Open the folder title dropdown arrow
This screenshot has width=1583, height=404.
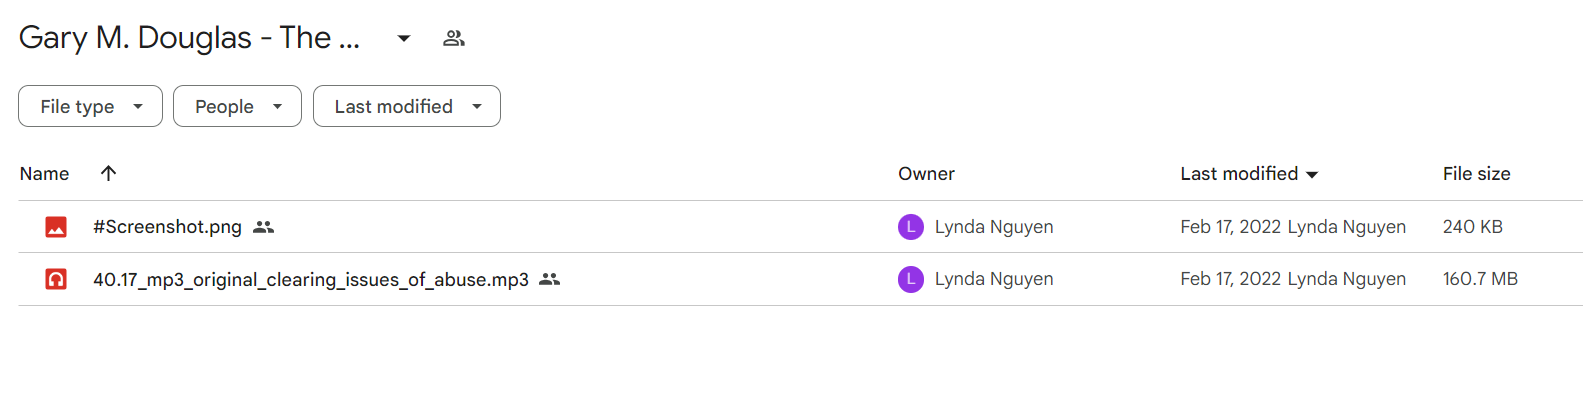click(404, 38)
